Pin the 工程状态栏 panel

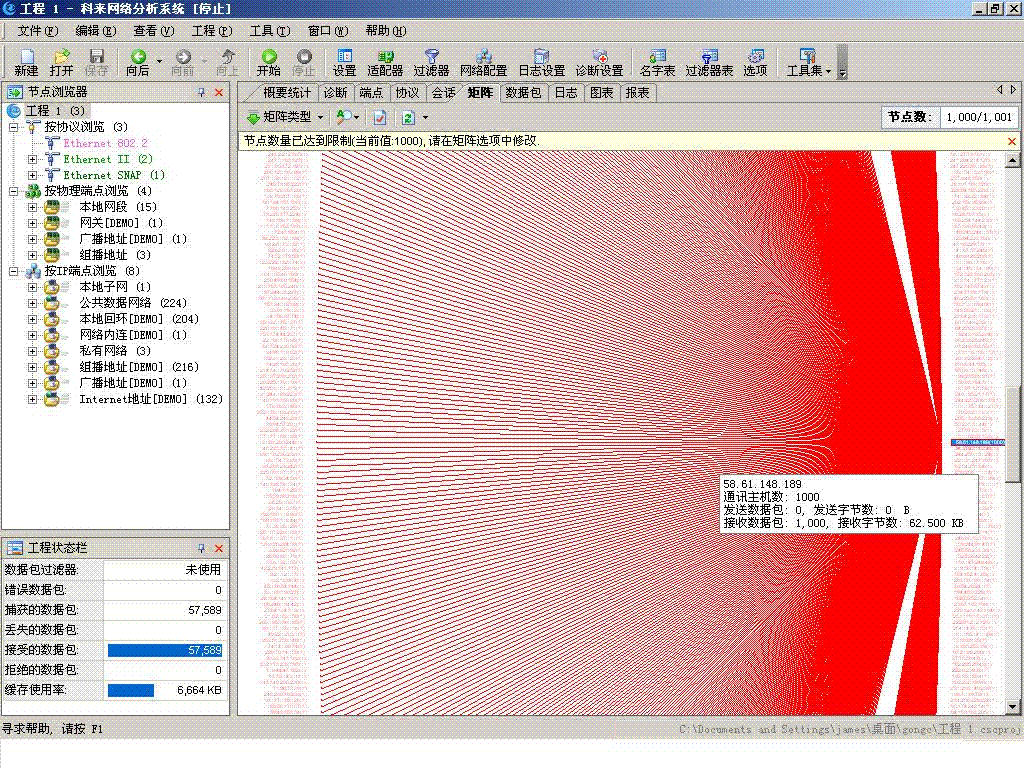201,548
